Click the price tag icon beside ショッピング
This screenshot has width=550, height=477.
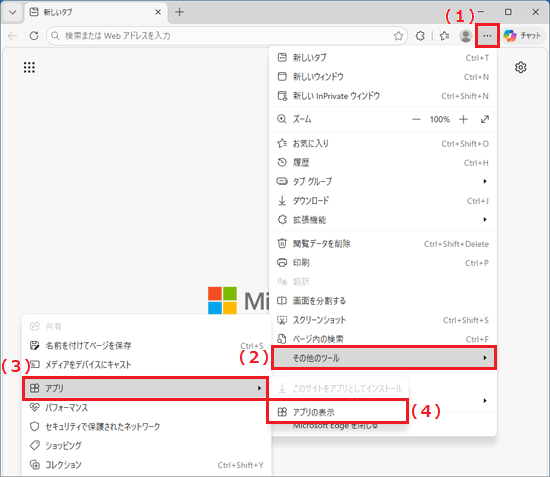34,445
